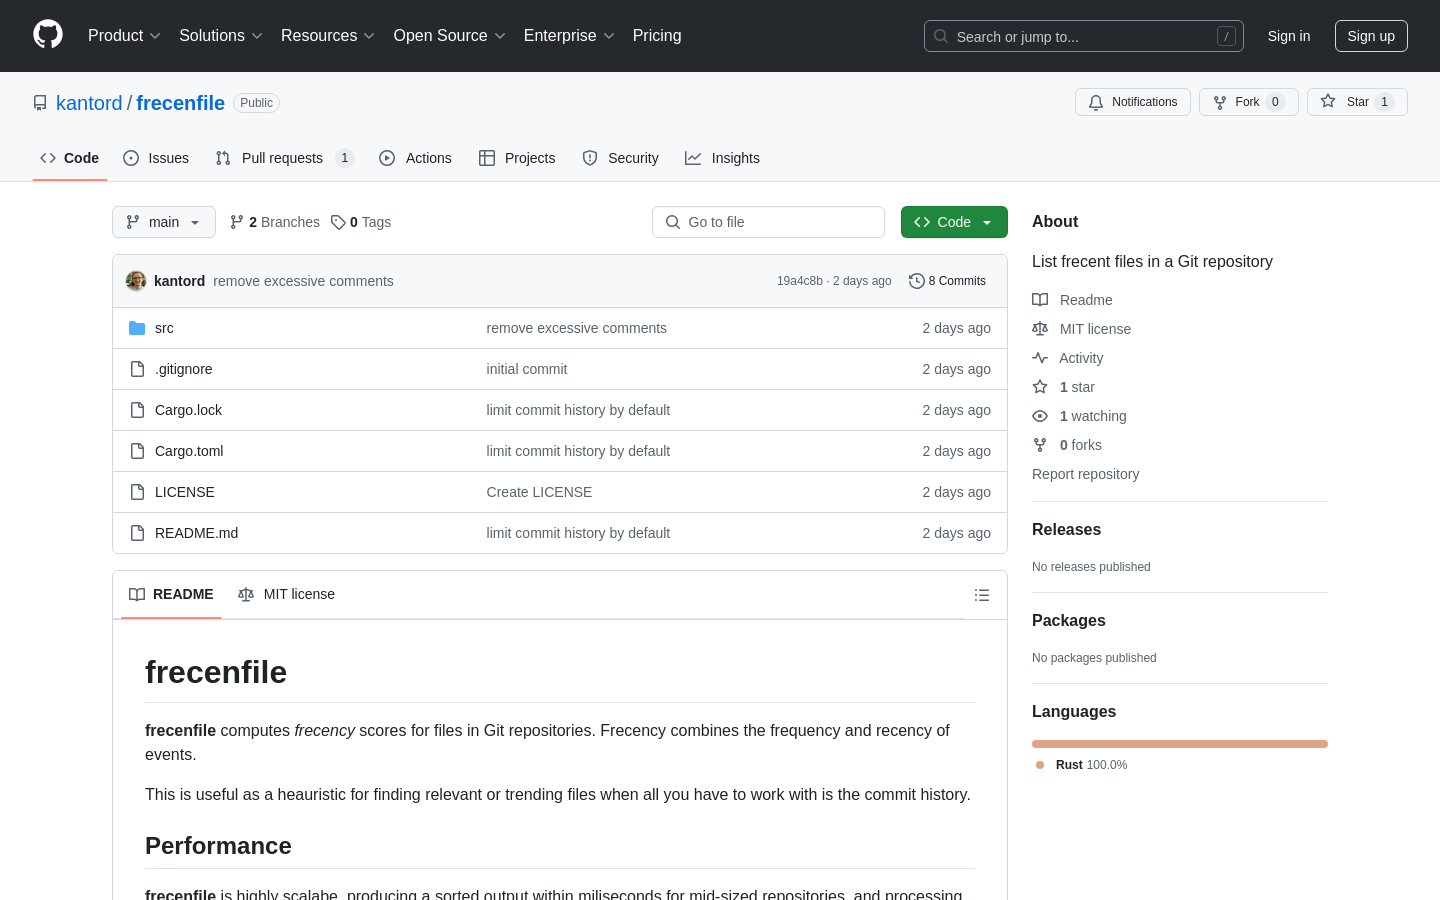
Task: Click the tag icon beside 0 Tags
Action: click(x=338, y=222)
